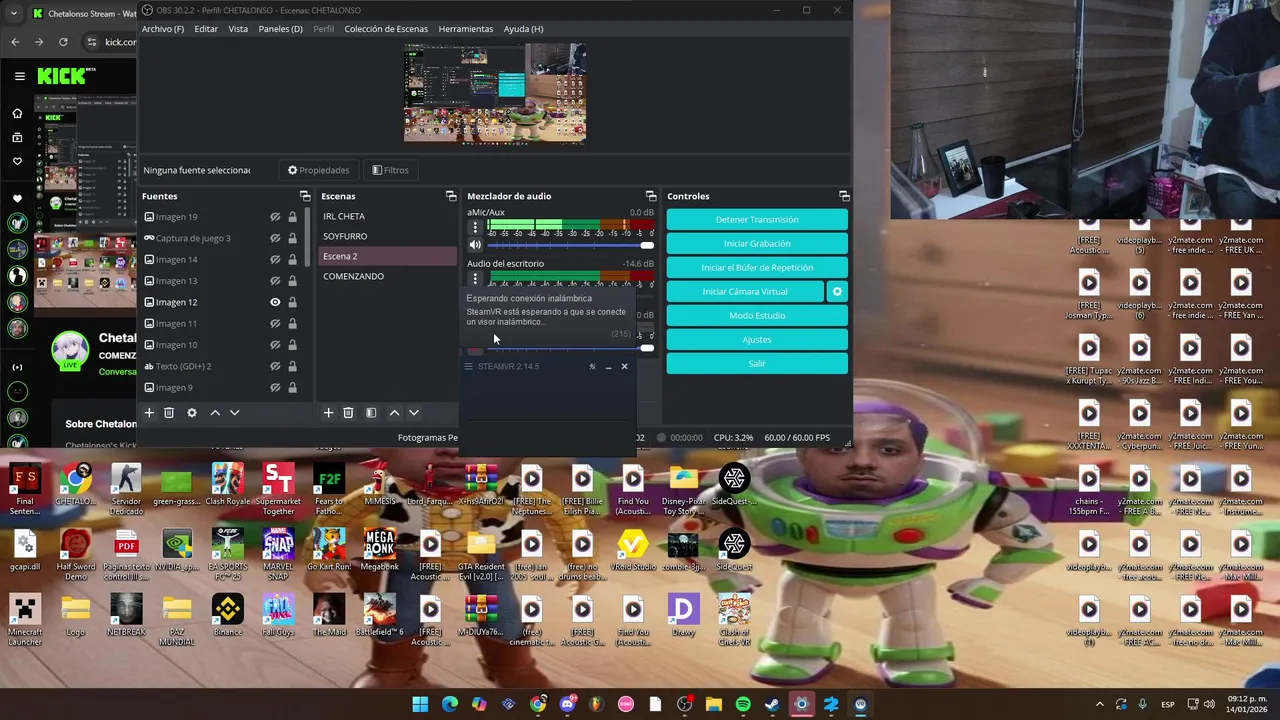Show the Imagen 13 source

click(275, 281)
